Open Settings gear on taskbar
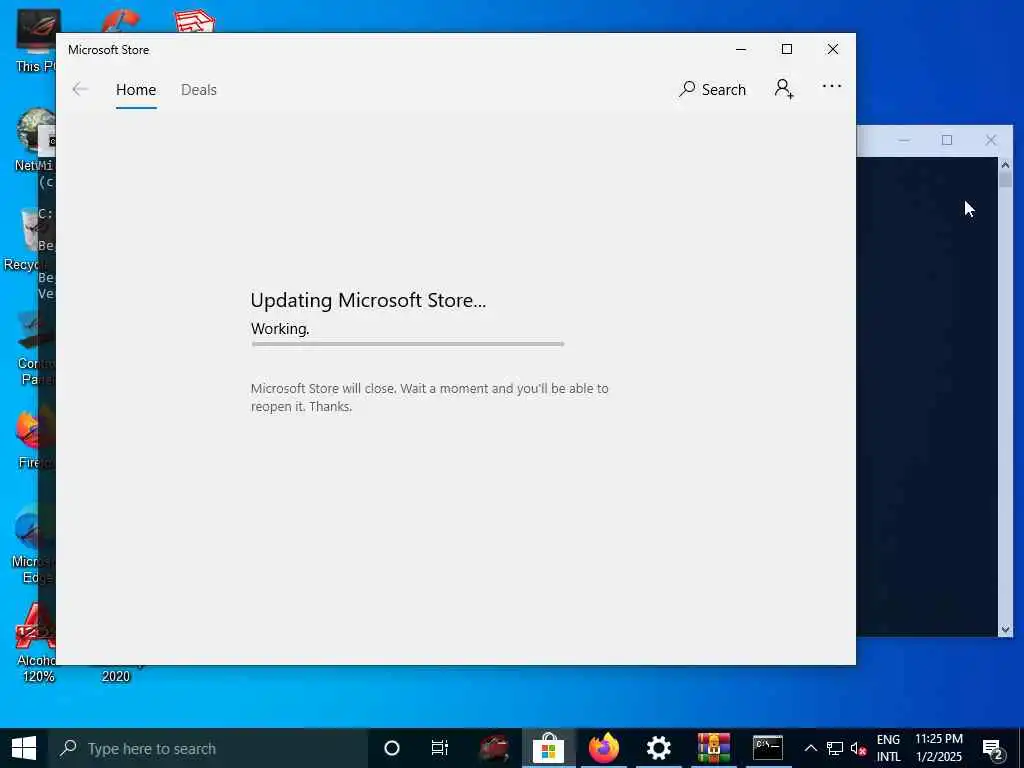The image size is (1024, 768). tap(658, 748)
